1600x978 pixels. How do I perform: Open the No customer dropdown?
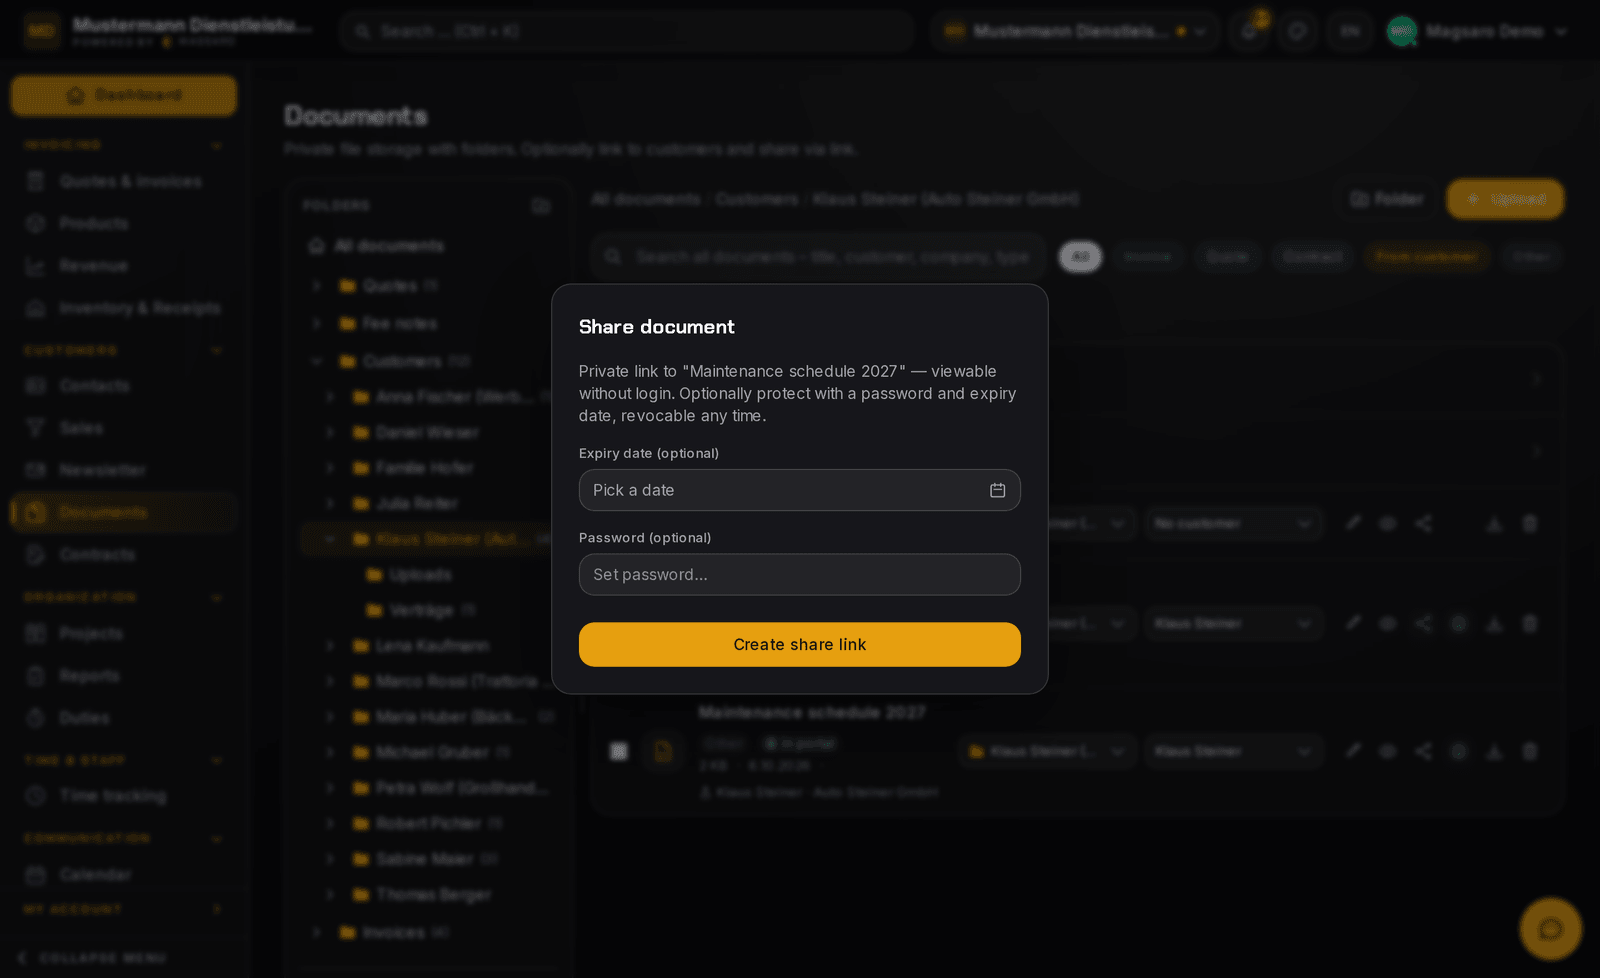click(1233, 523)
